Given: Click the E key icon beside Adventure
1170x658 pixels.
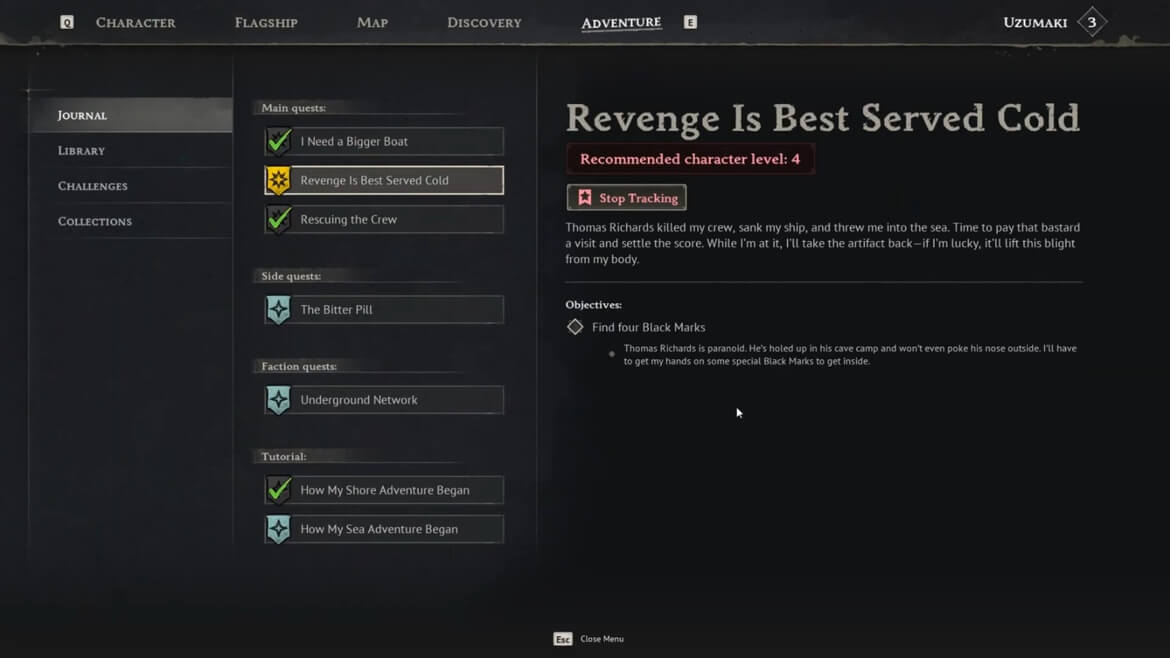Looking at the screenshot, I should [690, 22].
